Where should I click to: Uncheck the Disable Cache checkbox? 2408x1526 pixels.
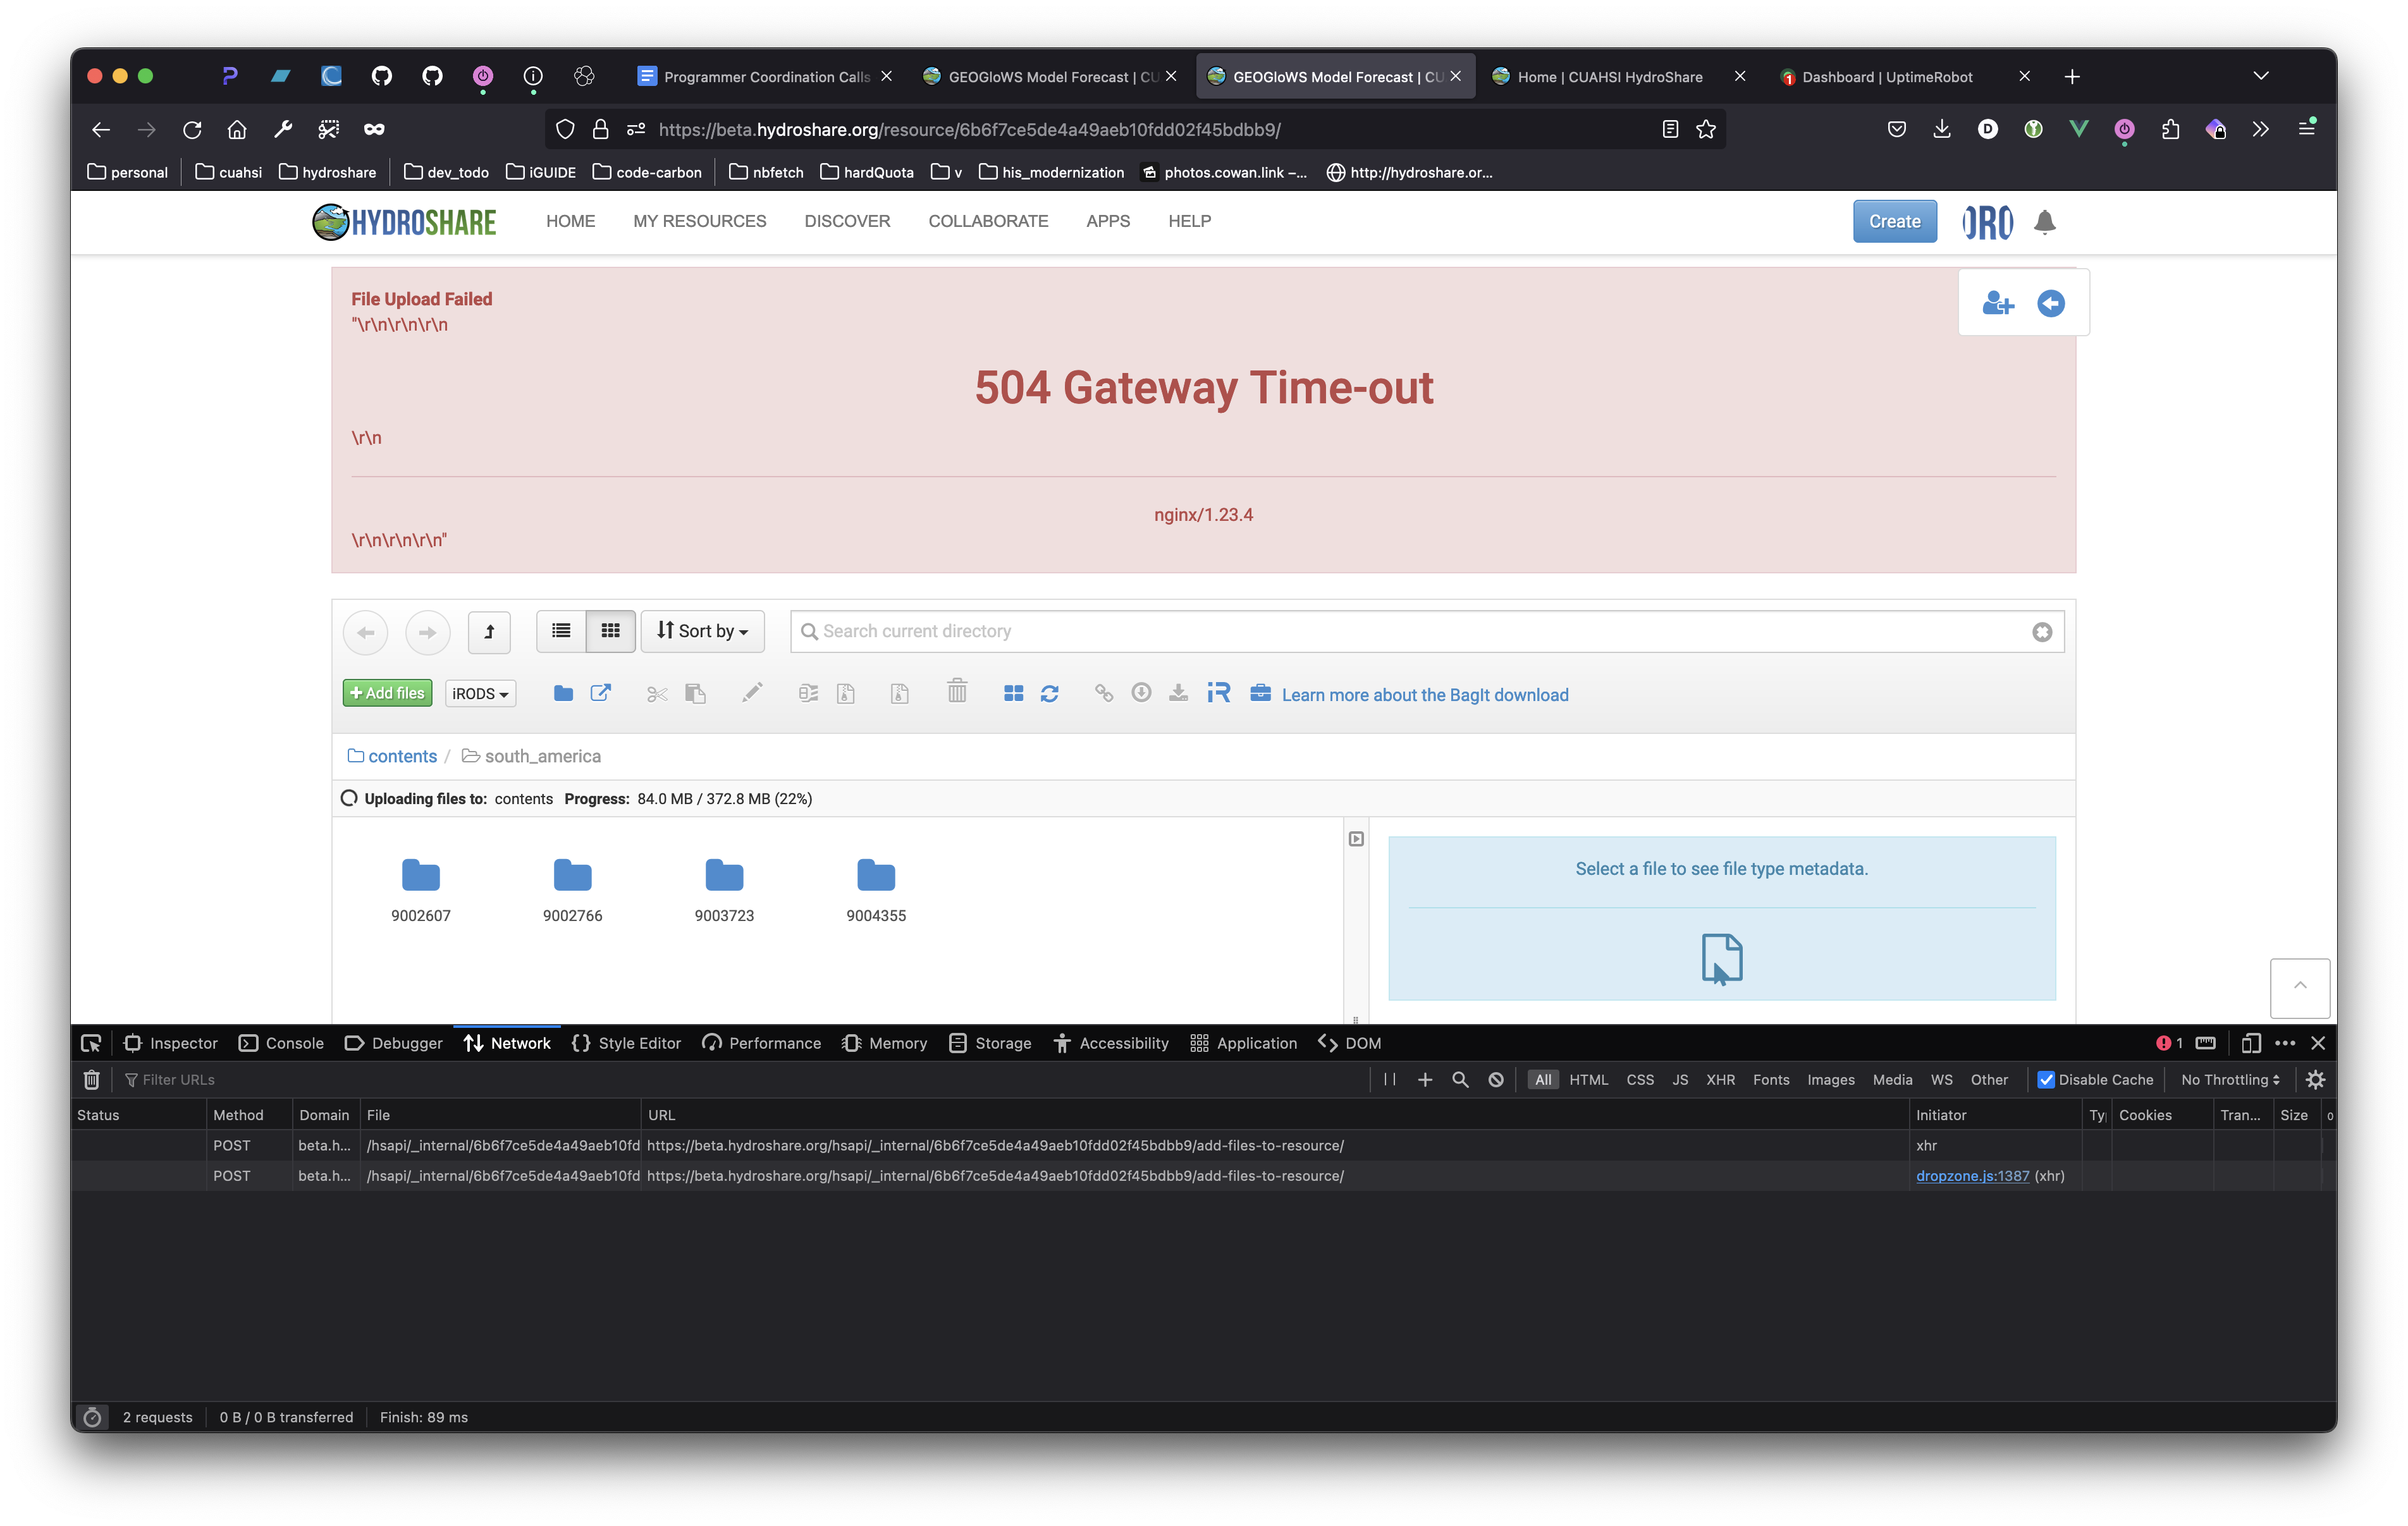pyautogui.click(x=2046, y=1079)
